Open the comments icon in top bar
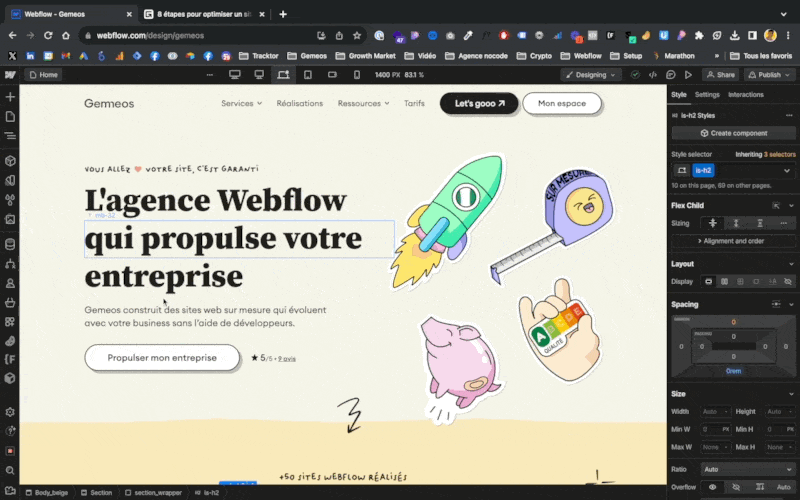Screen dimensions: 800x500 pyautogui.click(x=670, y=75)
